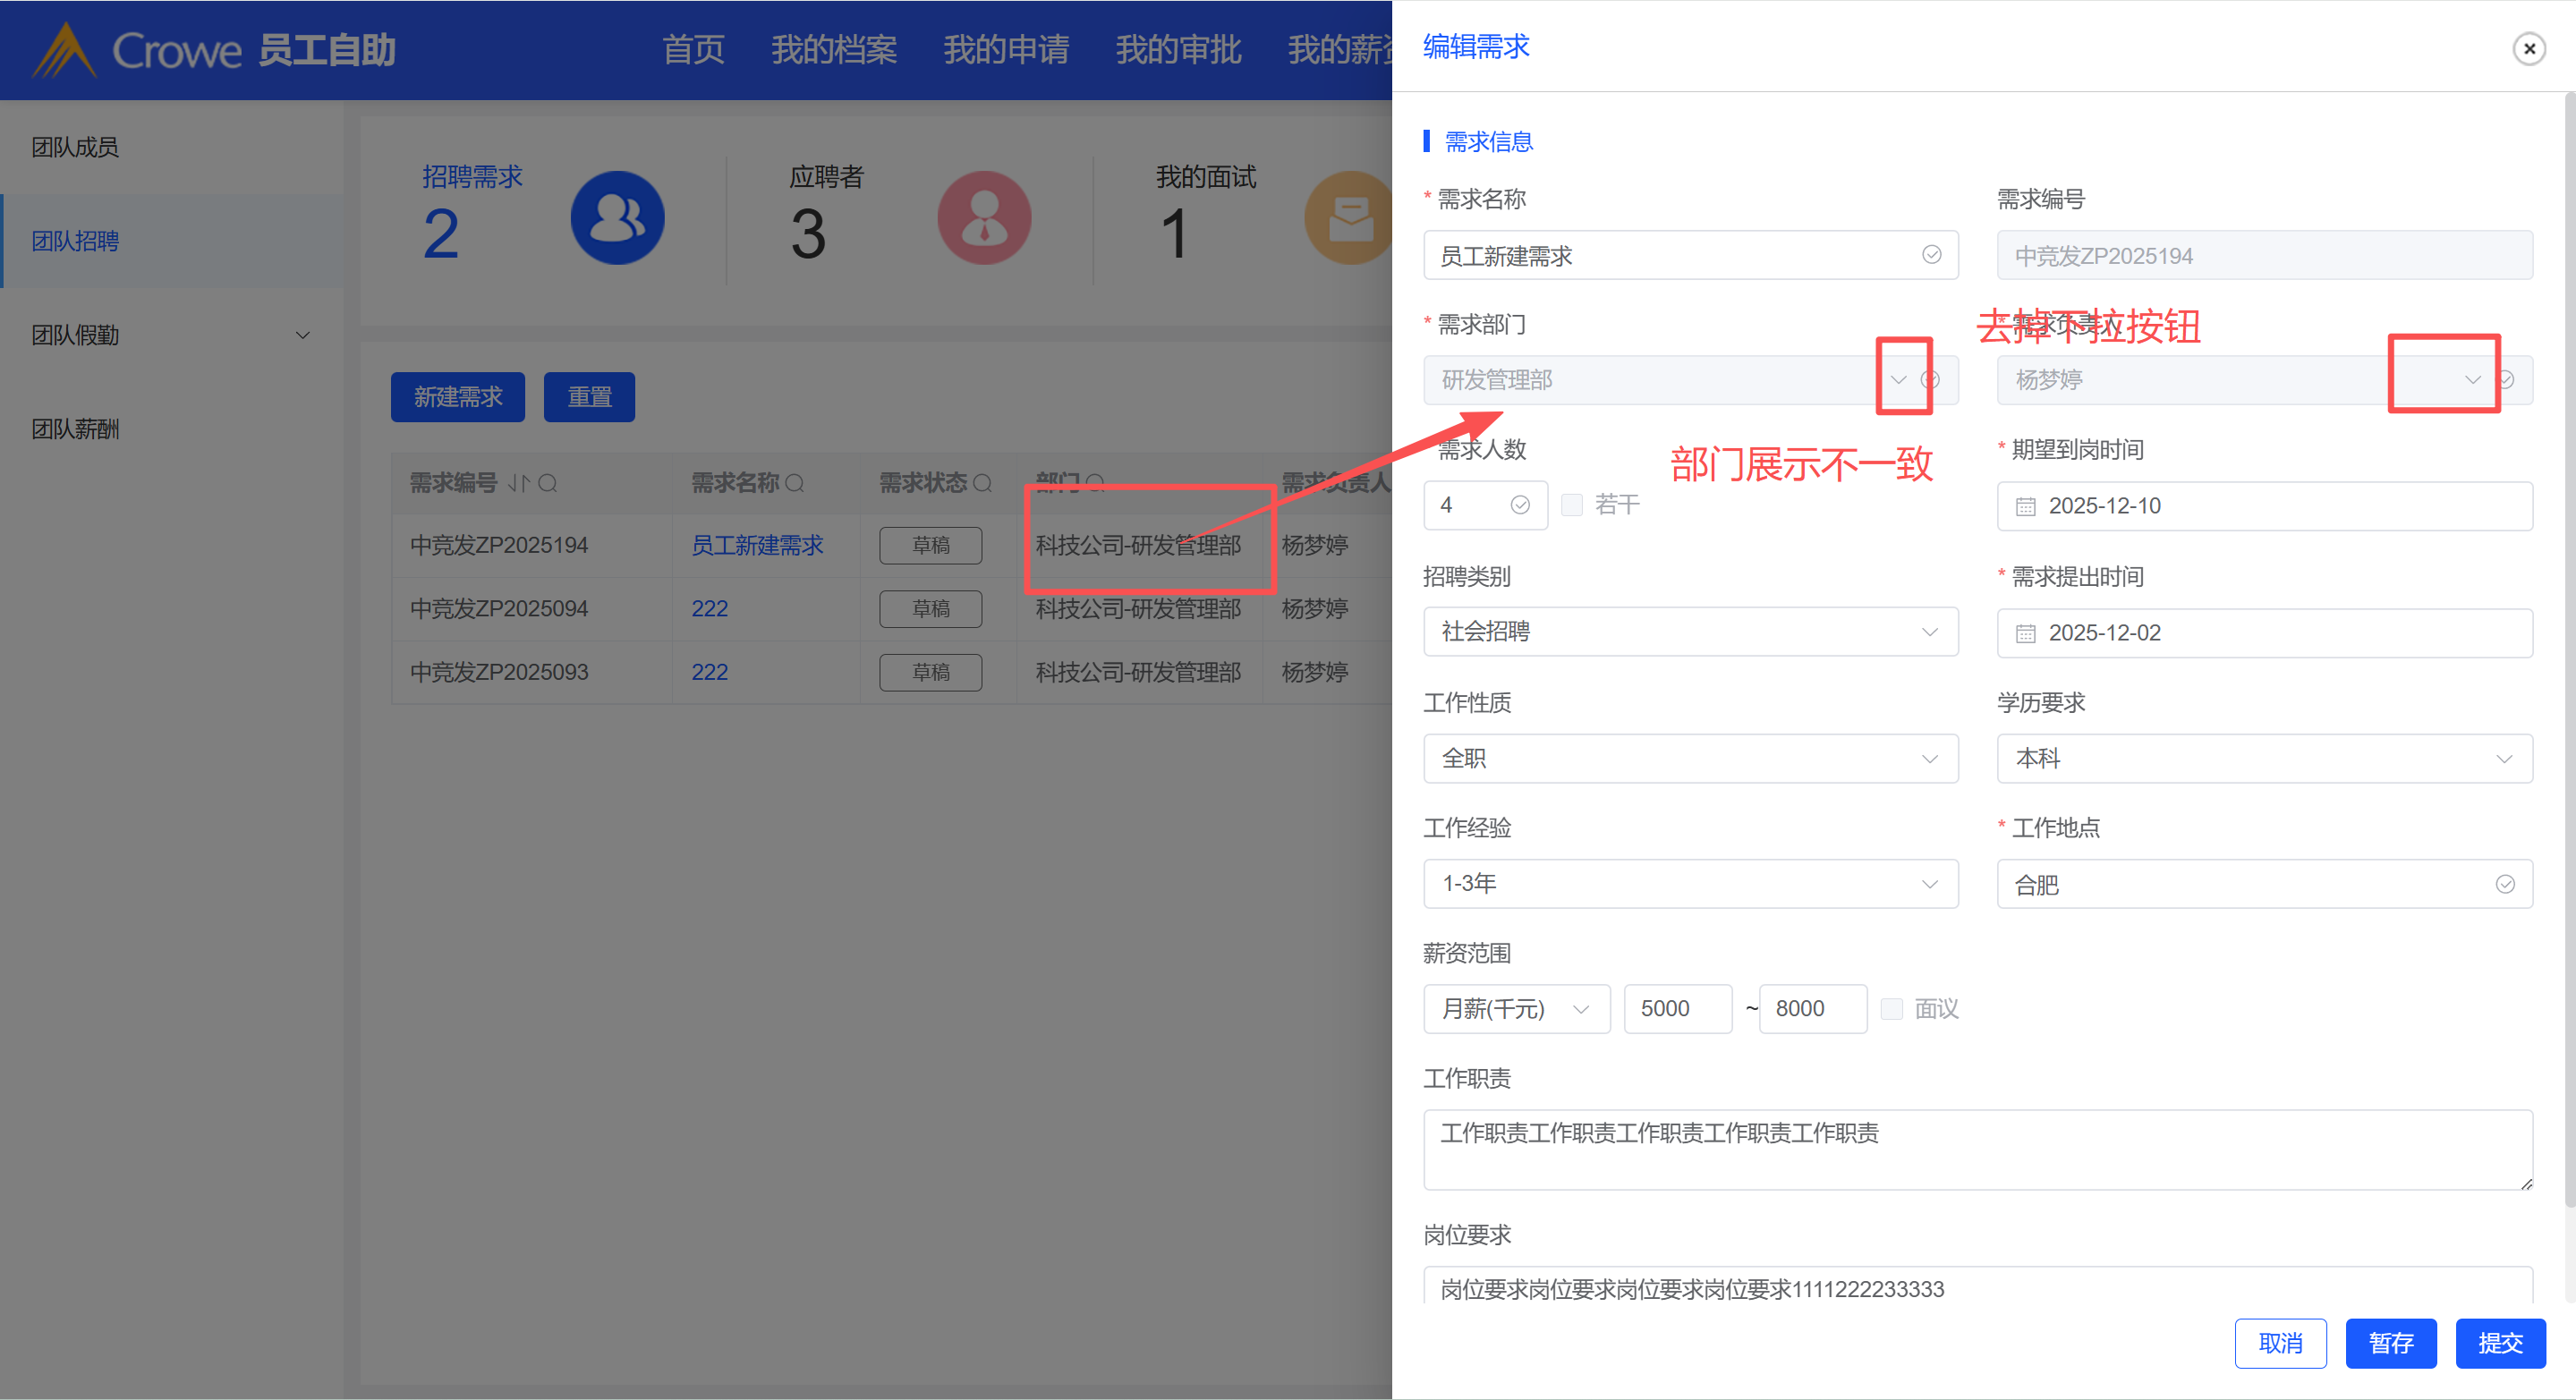Go to 我的档案 in top navigation
This screenshot has height=1400, width=2576.
point(833,49)
